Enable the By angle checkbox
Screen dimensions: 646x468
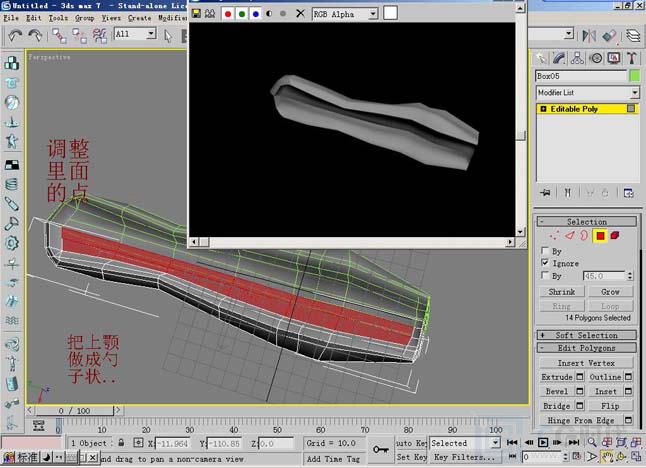[x=545, y=275]
